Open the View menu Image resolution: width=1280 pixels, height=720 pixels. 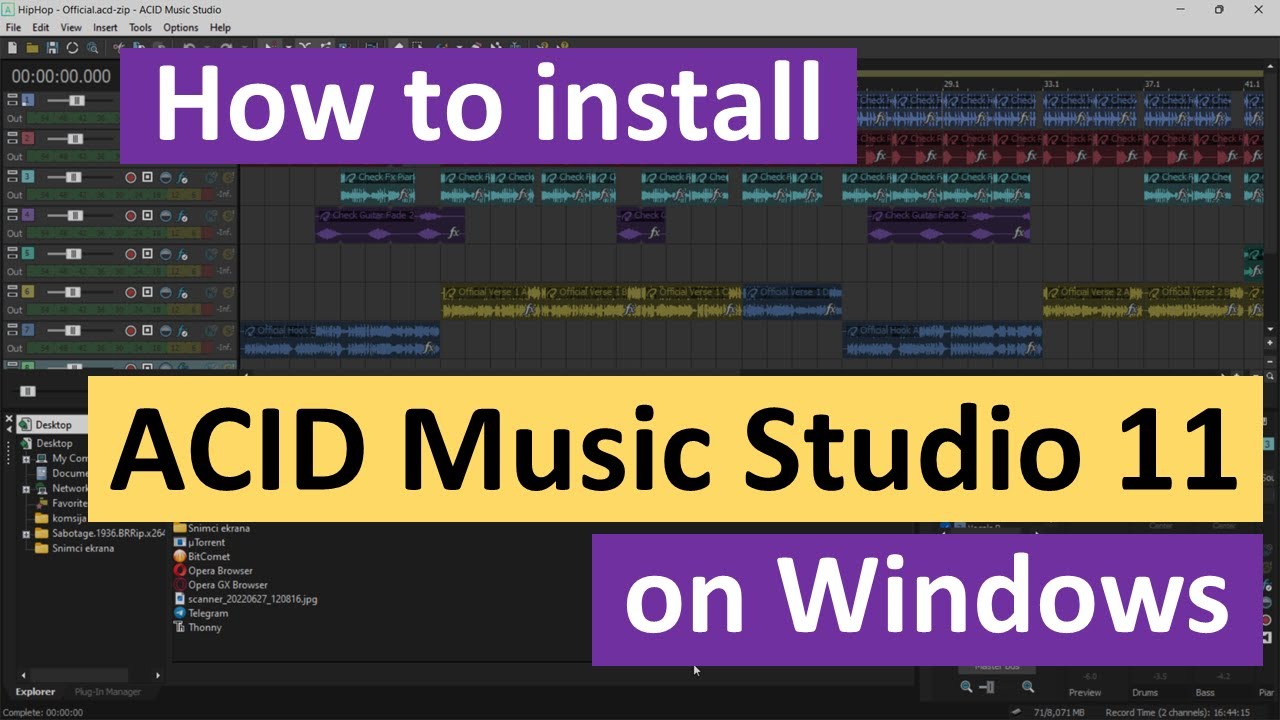[71, 27]
